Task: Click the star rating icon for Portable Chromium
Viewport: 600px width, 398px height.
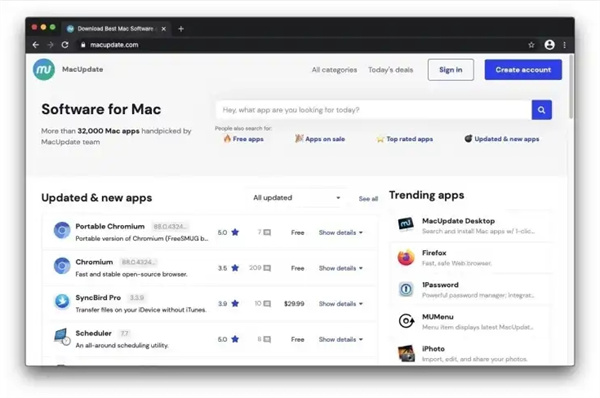Action: tap(235, 232)
